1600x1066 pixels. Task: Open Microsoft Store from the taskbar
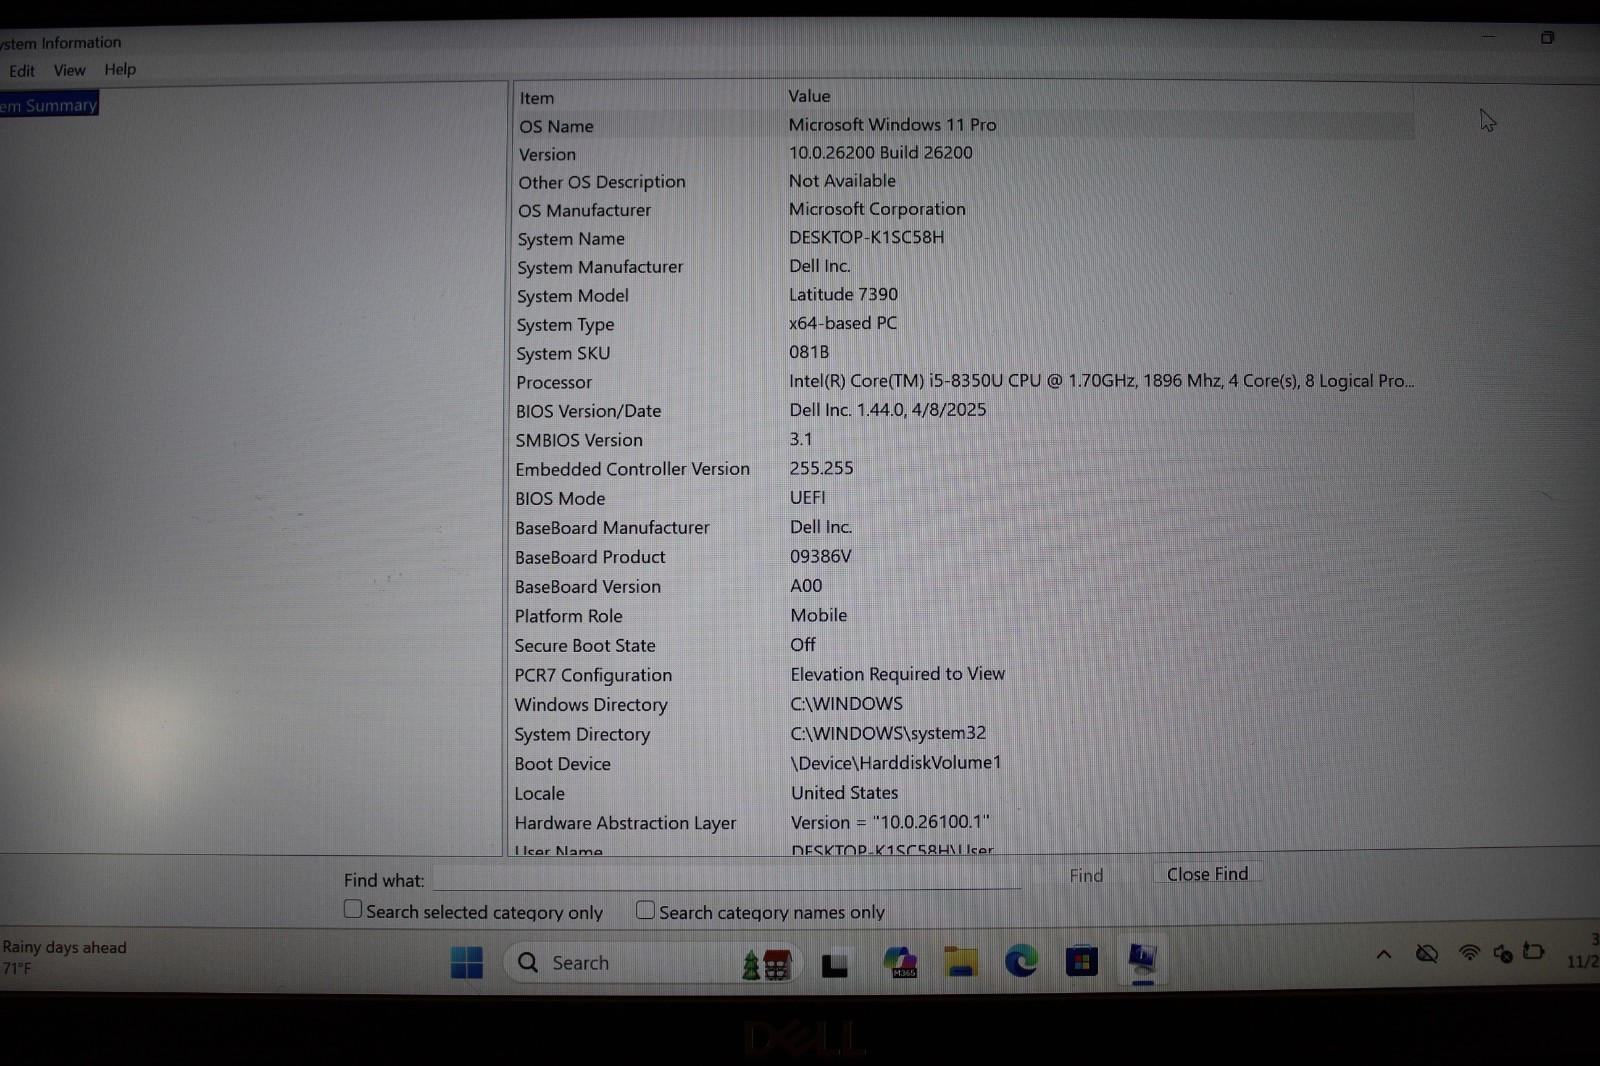coord(1081,961)
